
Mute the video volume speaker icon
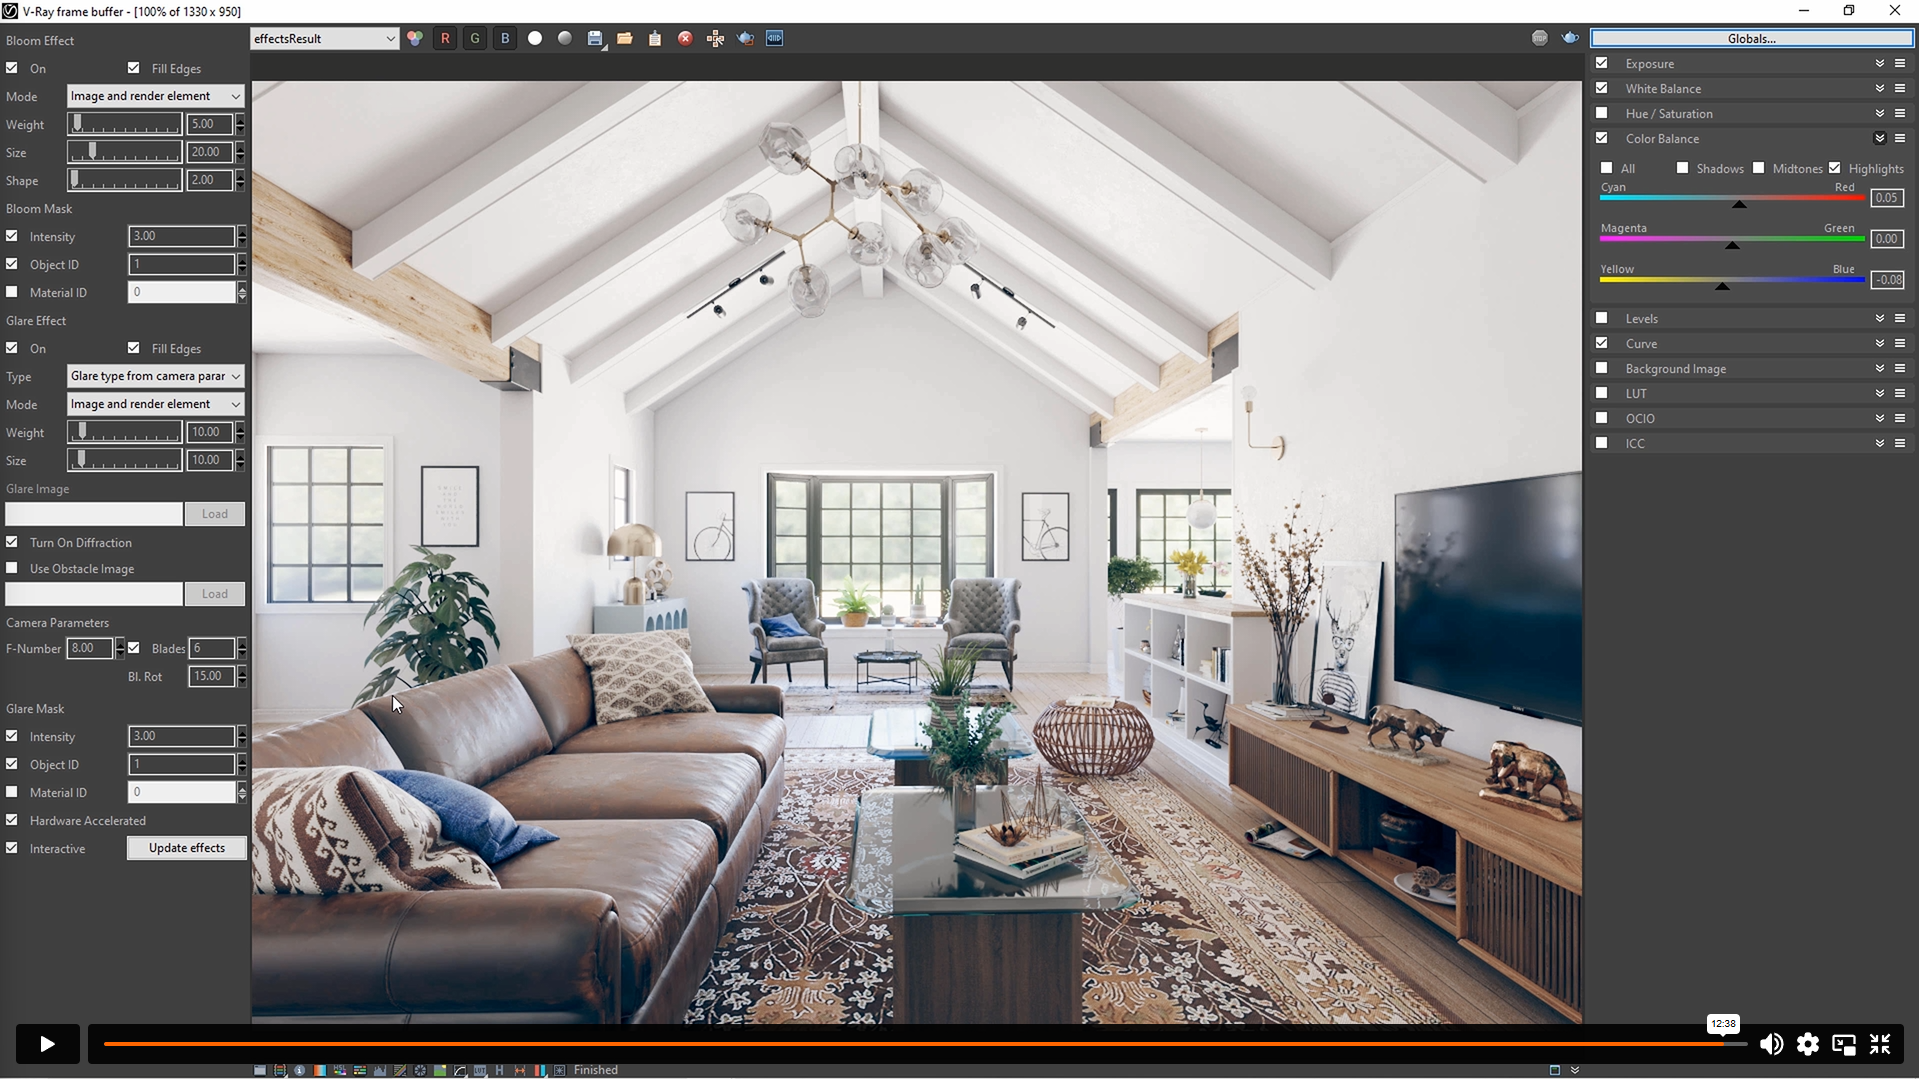pos(1771,1044)
